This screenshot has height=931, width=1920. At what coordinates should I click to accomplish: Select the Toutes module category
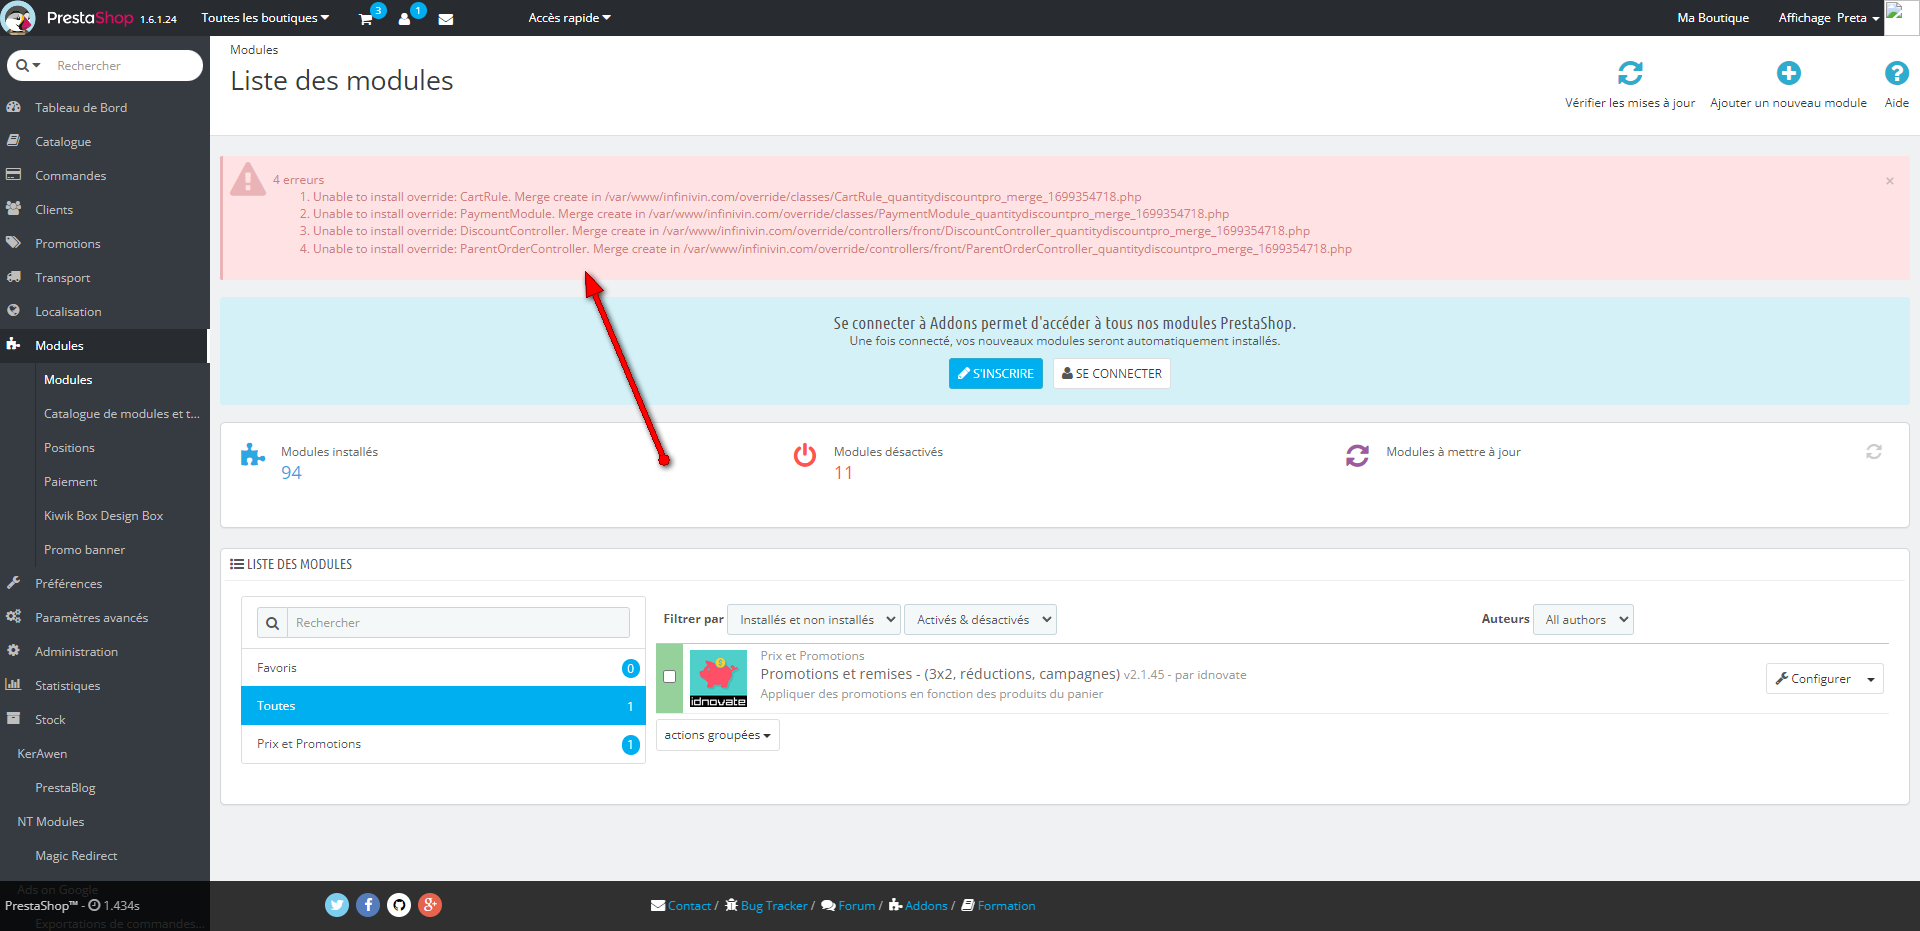[x=443, y=706]
